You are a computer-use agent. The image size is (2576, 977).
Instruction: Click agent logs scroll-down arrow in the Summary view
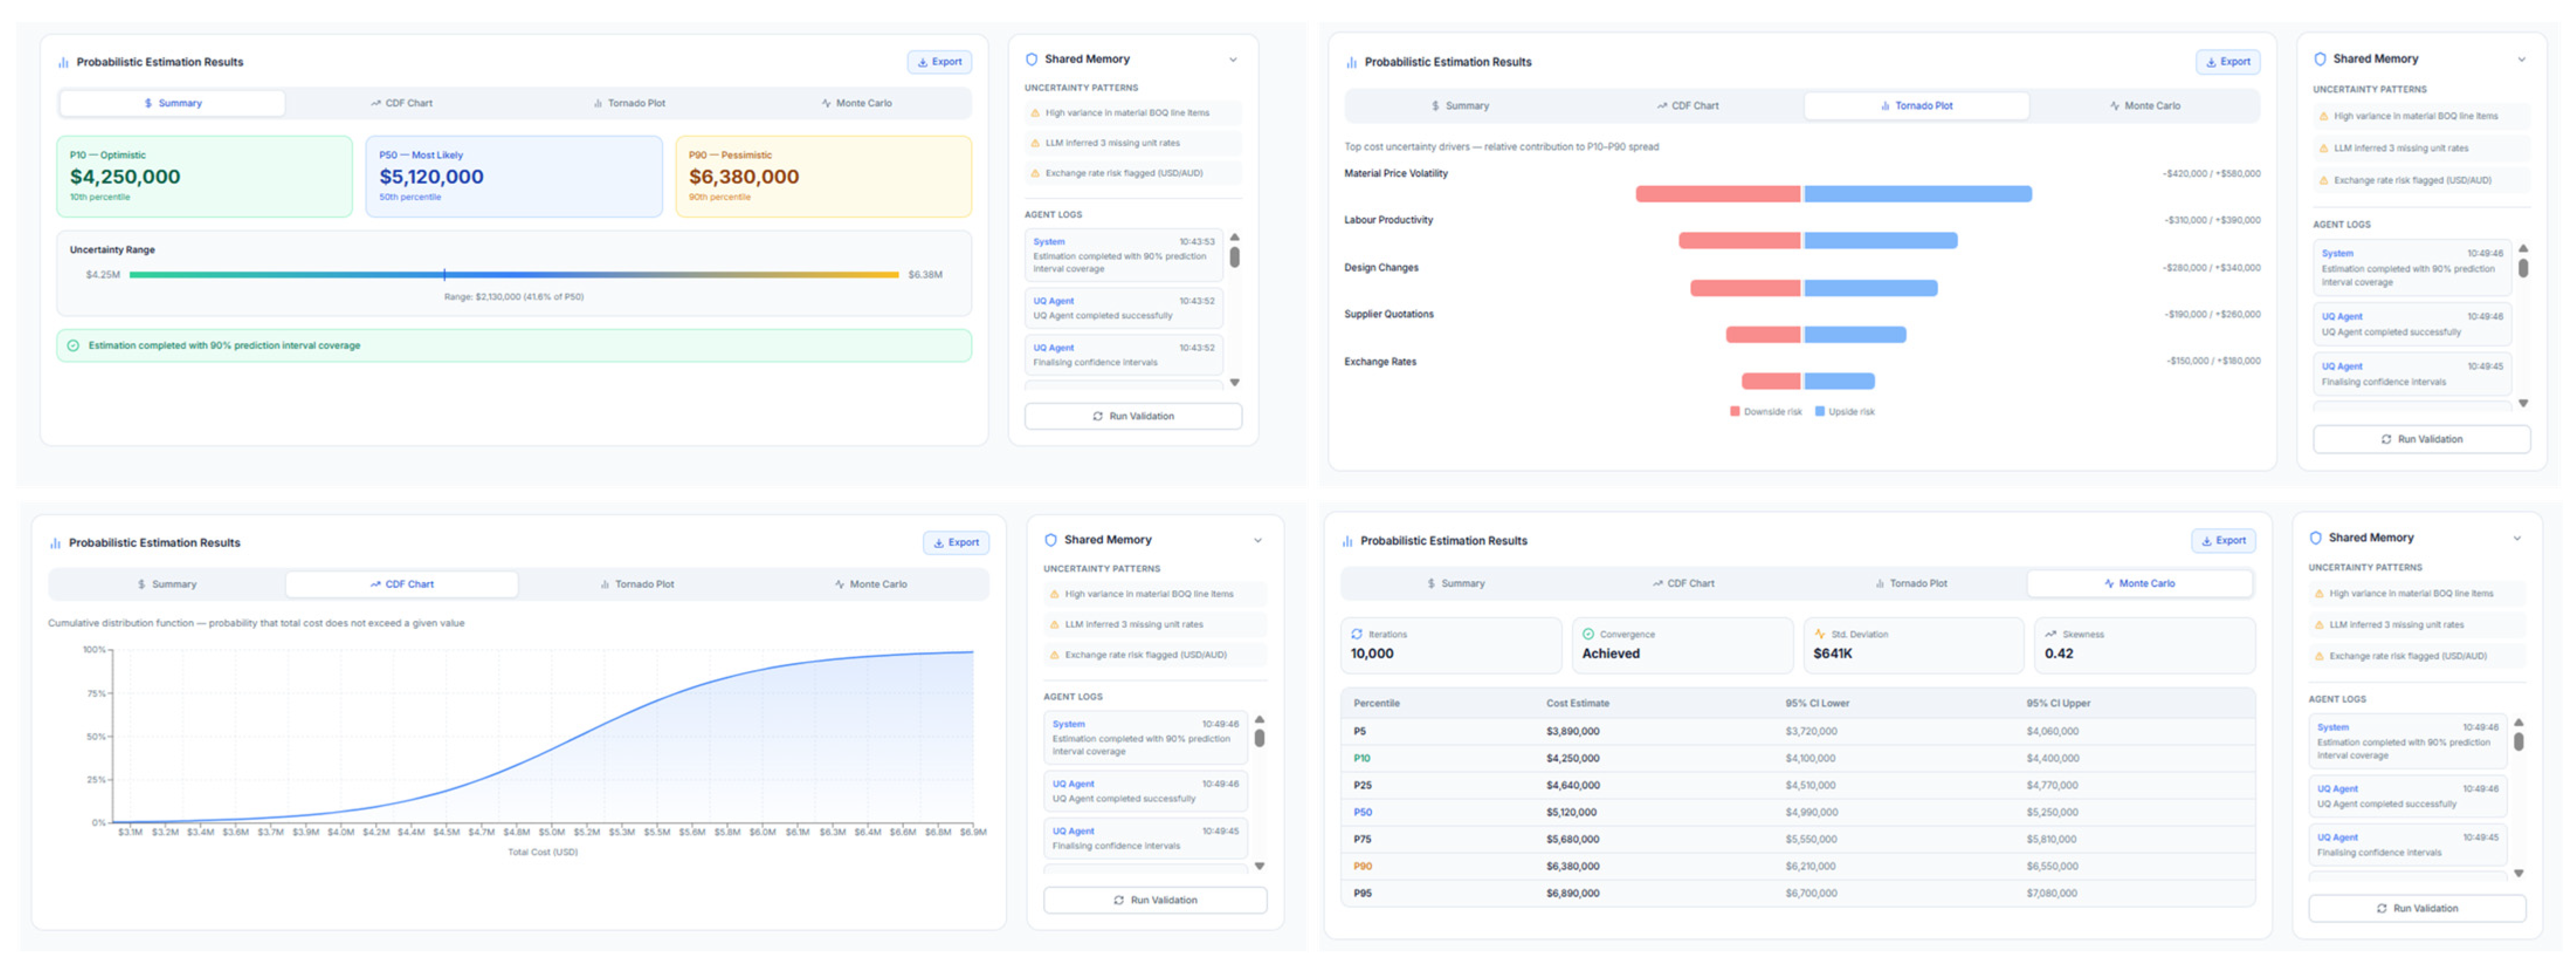tap(1235, 383)
